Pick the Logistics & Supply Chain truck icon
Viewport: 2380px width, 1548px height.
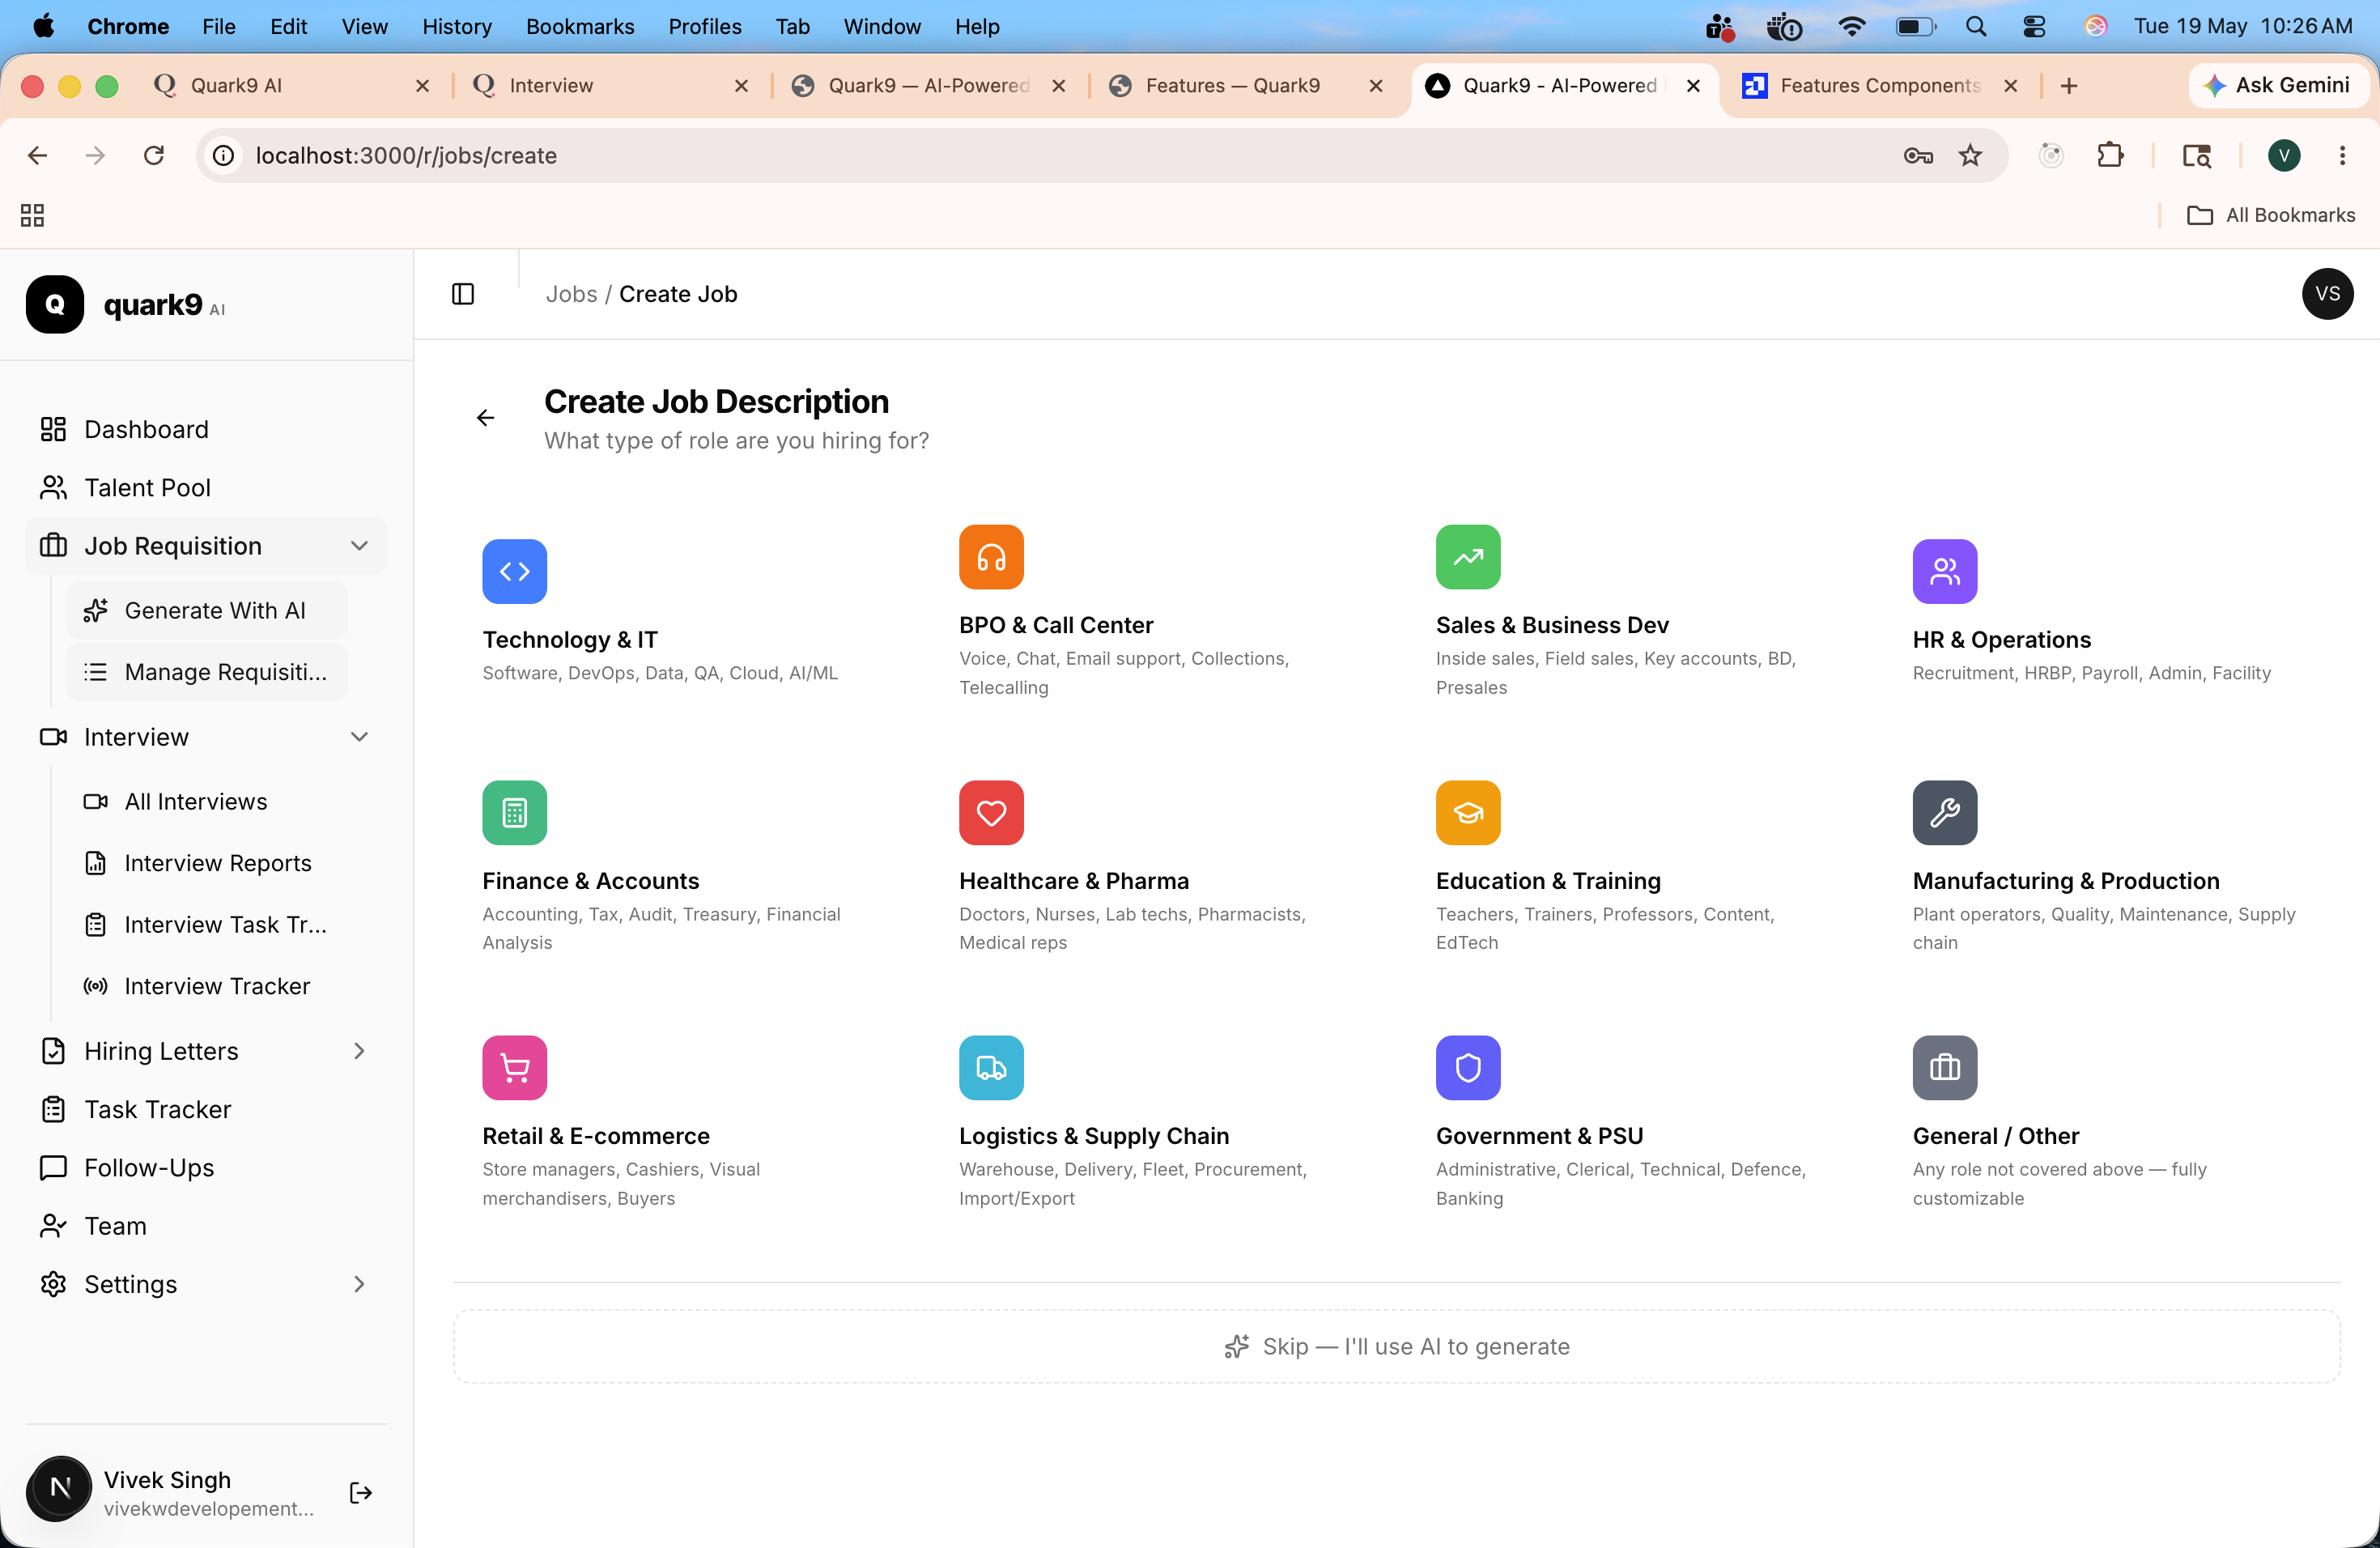coord(991,1068)
